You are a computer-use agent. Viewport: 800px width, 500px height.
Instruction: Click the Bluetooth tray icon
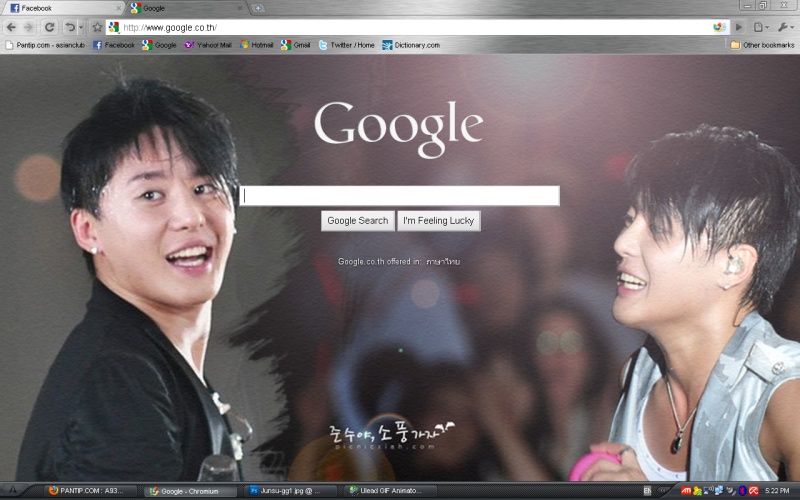pos(742,491)
